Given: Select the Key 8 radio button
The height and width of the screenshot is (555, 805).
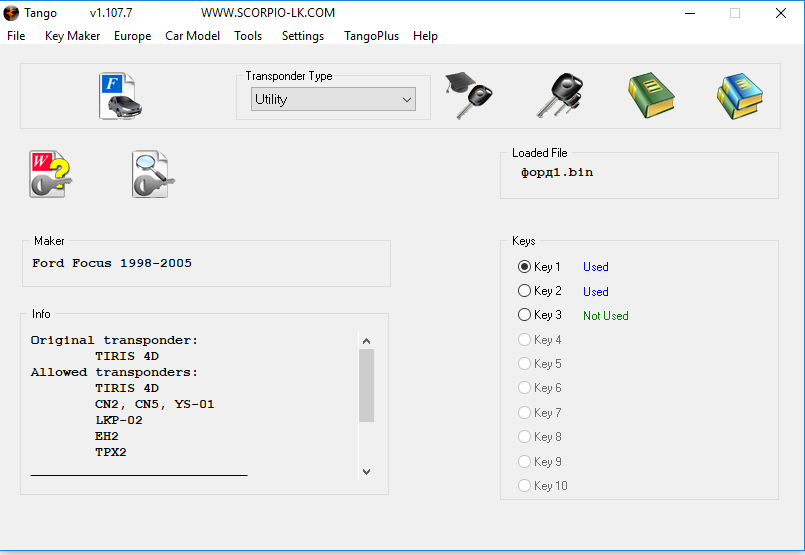Looking at the screenshot, I should point(524,436).
